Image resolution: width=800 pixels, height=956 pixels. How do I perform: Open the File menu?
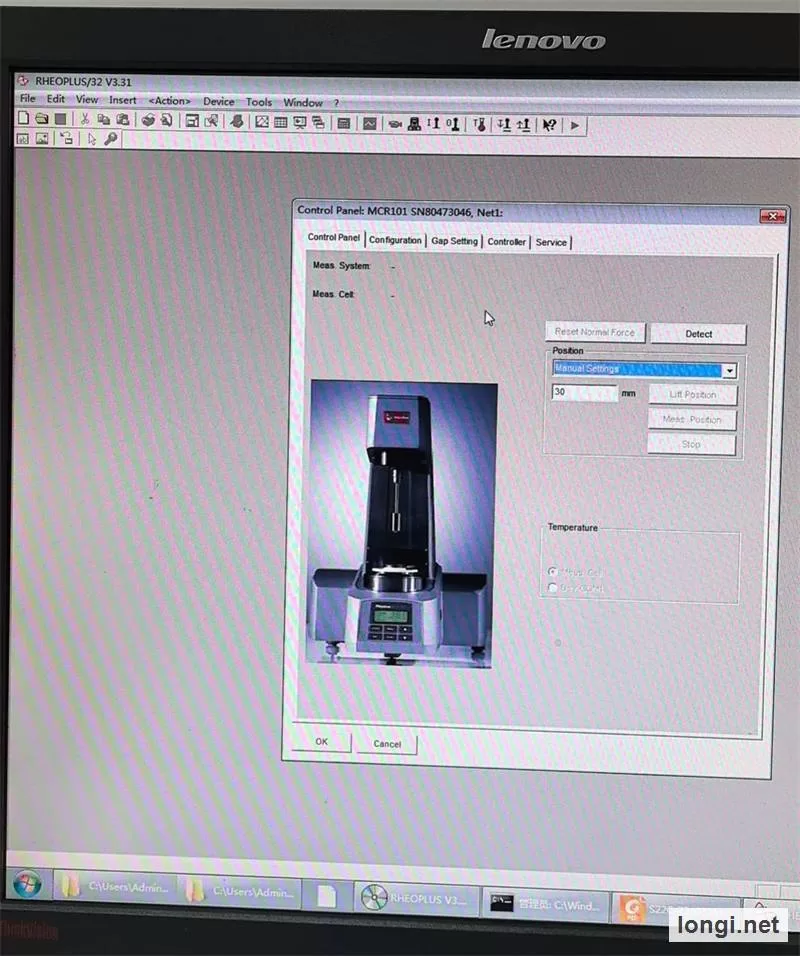point(27,98)
